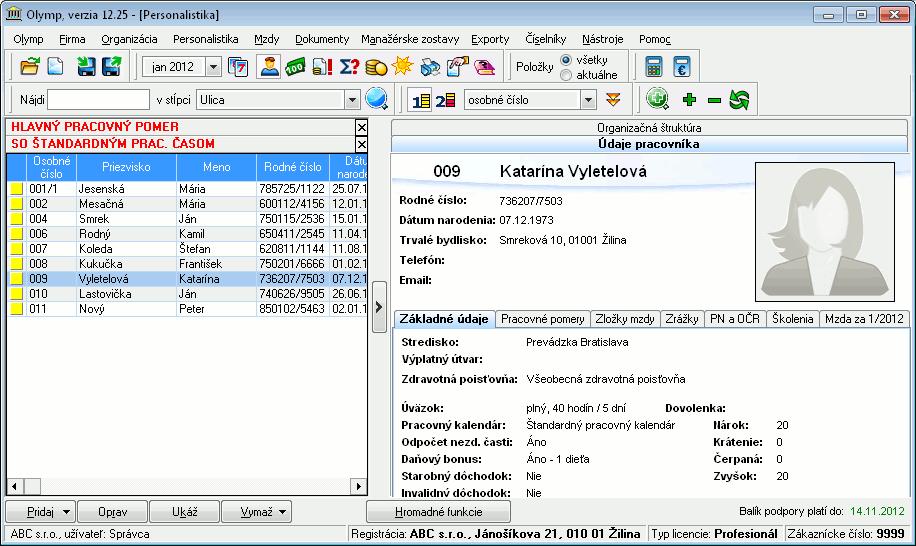Image resolution: width=916 pixels, height=546 pixels.
Task: Click the yellow marker of row 006 Rodný
Action: (x=17, y=234)
